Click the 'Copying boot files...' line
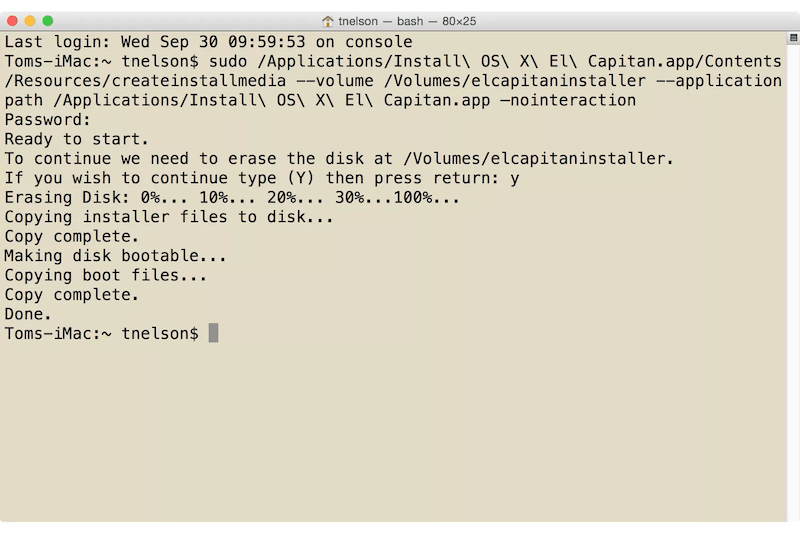Screen dimensions: 800x533 pyautogui.click(x=106, y=275)
